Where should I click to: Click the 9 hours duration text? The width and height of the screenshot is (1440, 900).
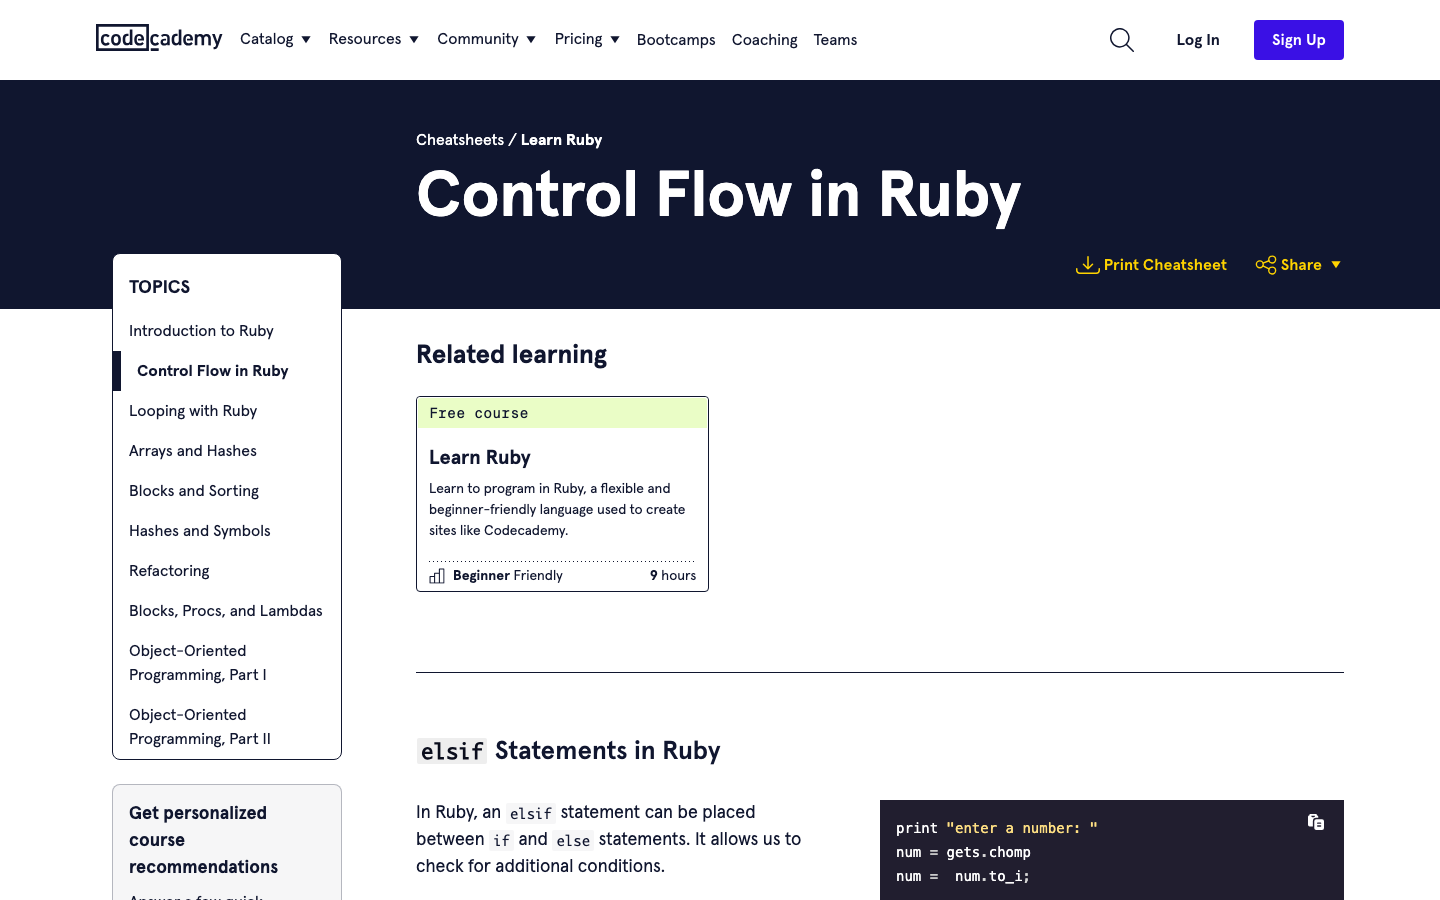pyautogui.click(x=673, y=576)
